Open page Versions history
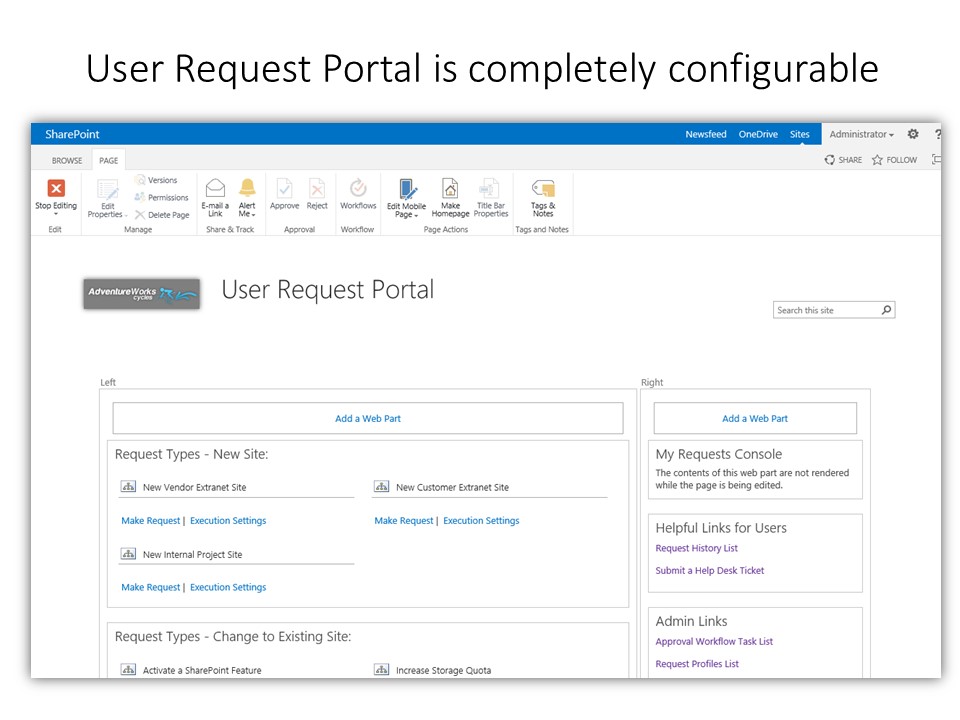Image resolution: width=960 pixels, height=720 pixels. [x=156, y=180]
